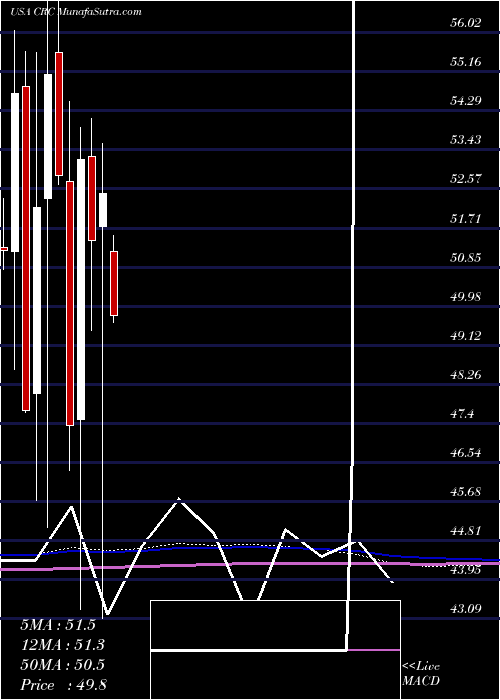Click the 'USA CRC MunafaSutra.com' header text

click(75, 11)
